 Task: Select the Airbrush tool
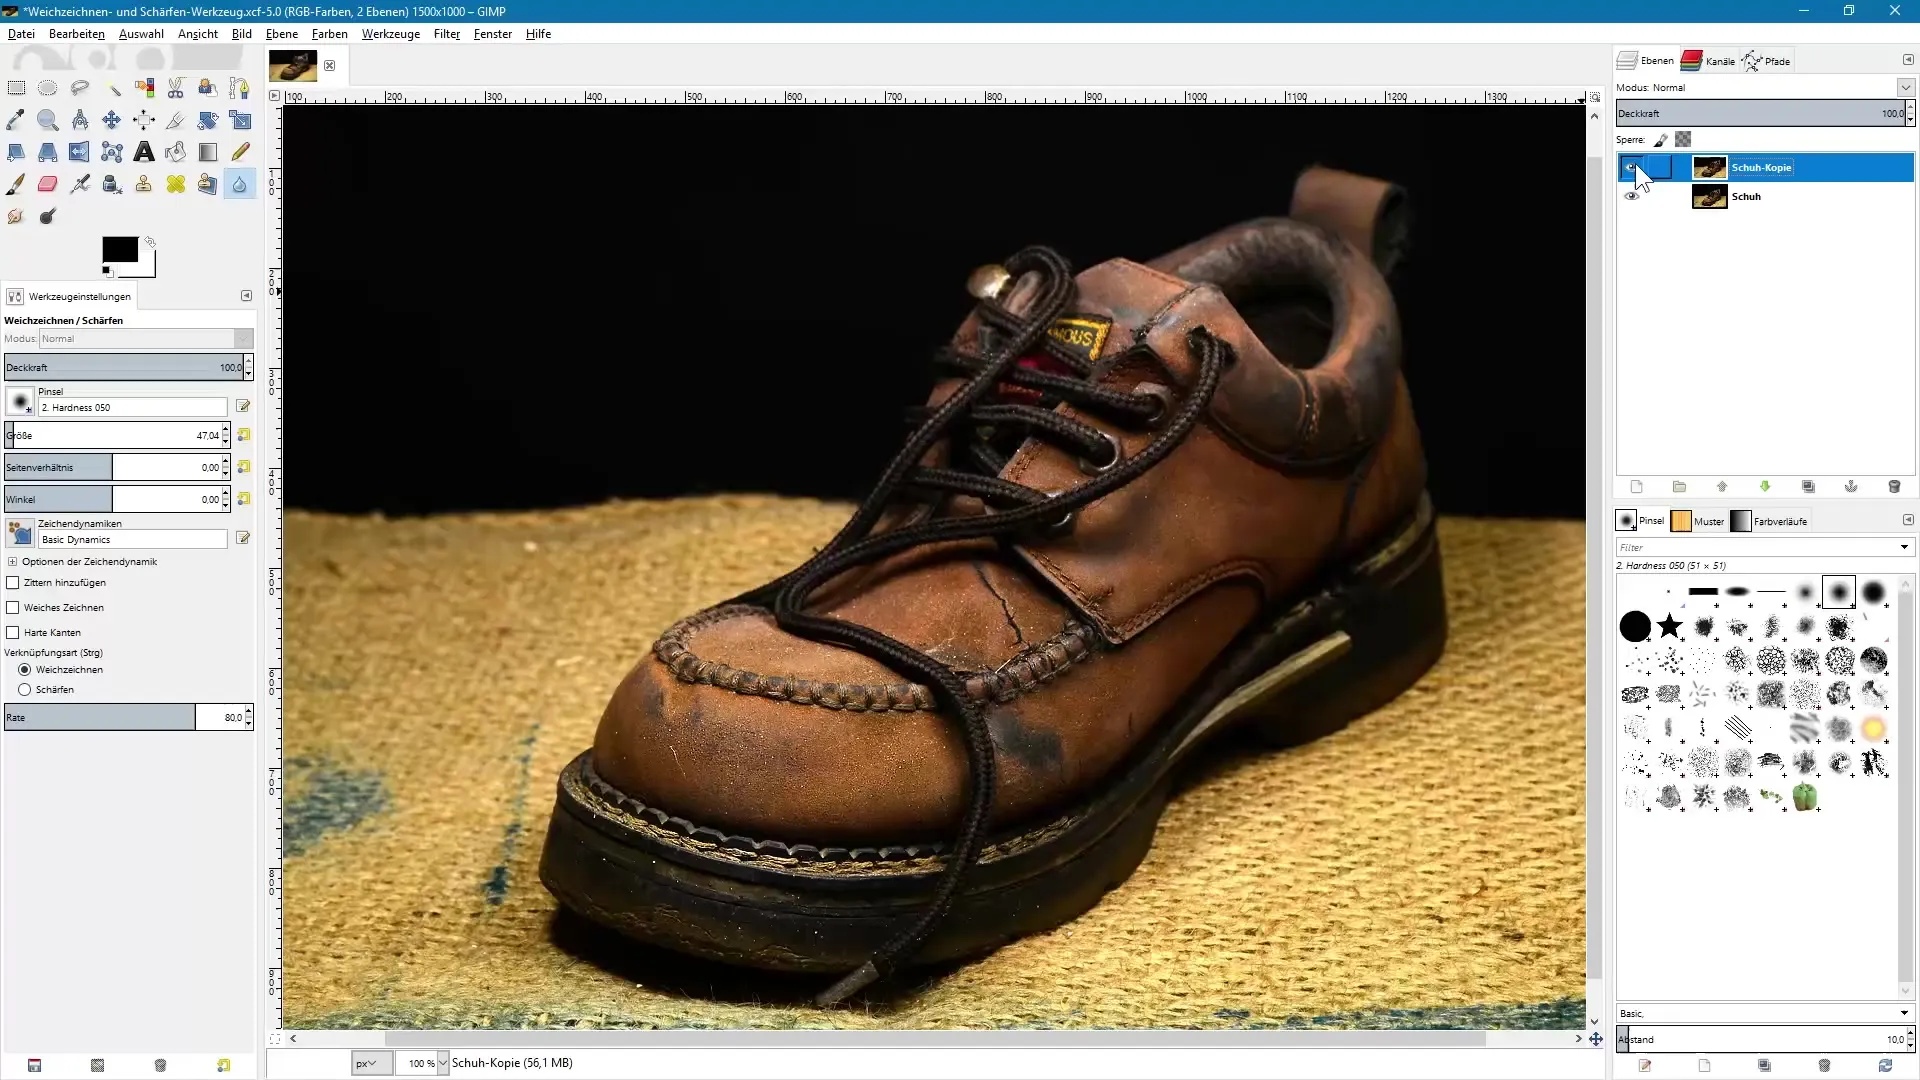click(x=80, y=184)
